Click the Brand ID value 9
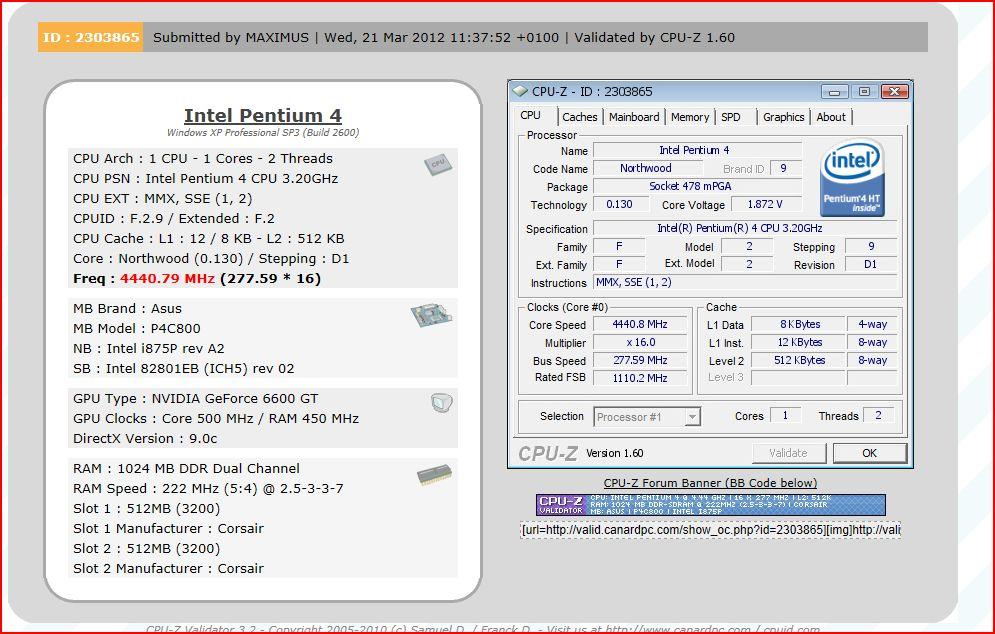Screen dimensions: 995x634 point(784,168)
